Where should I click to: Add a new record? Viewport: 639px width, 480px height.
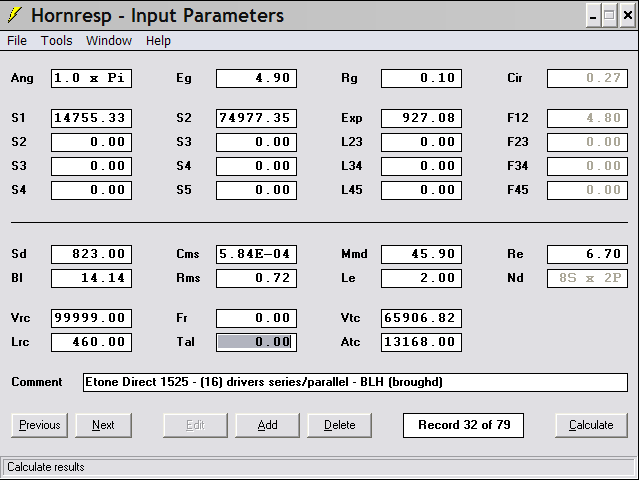click(267, 425)
